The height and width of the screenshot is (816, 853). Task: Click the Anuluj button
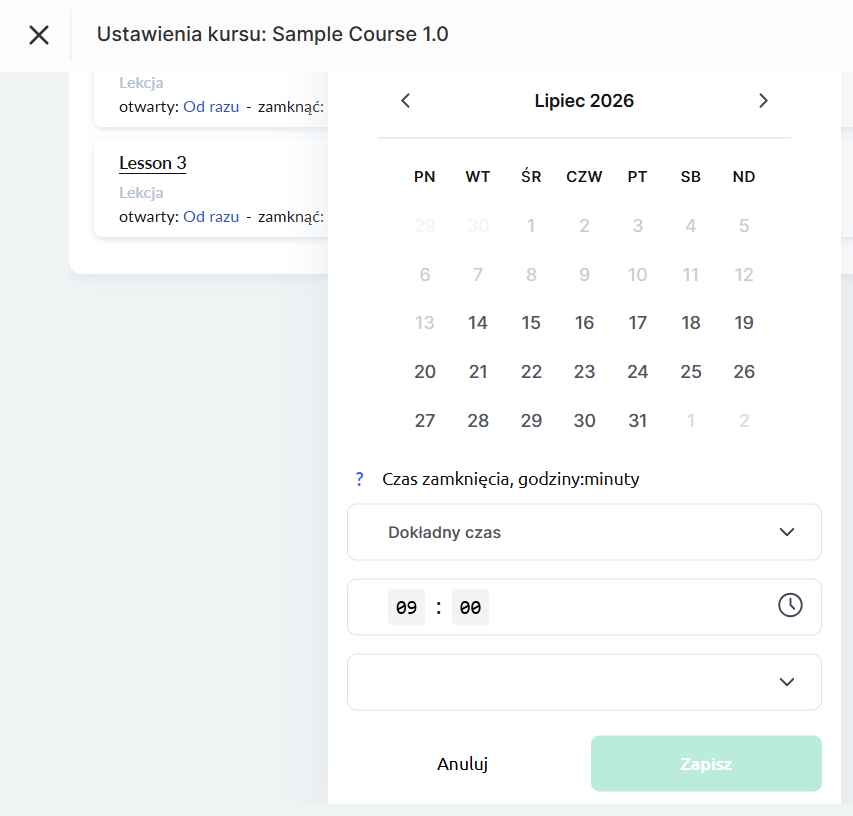pos(462,764)
